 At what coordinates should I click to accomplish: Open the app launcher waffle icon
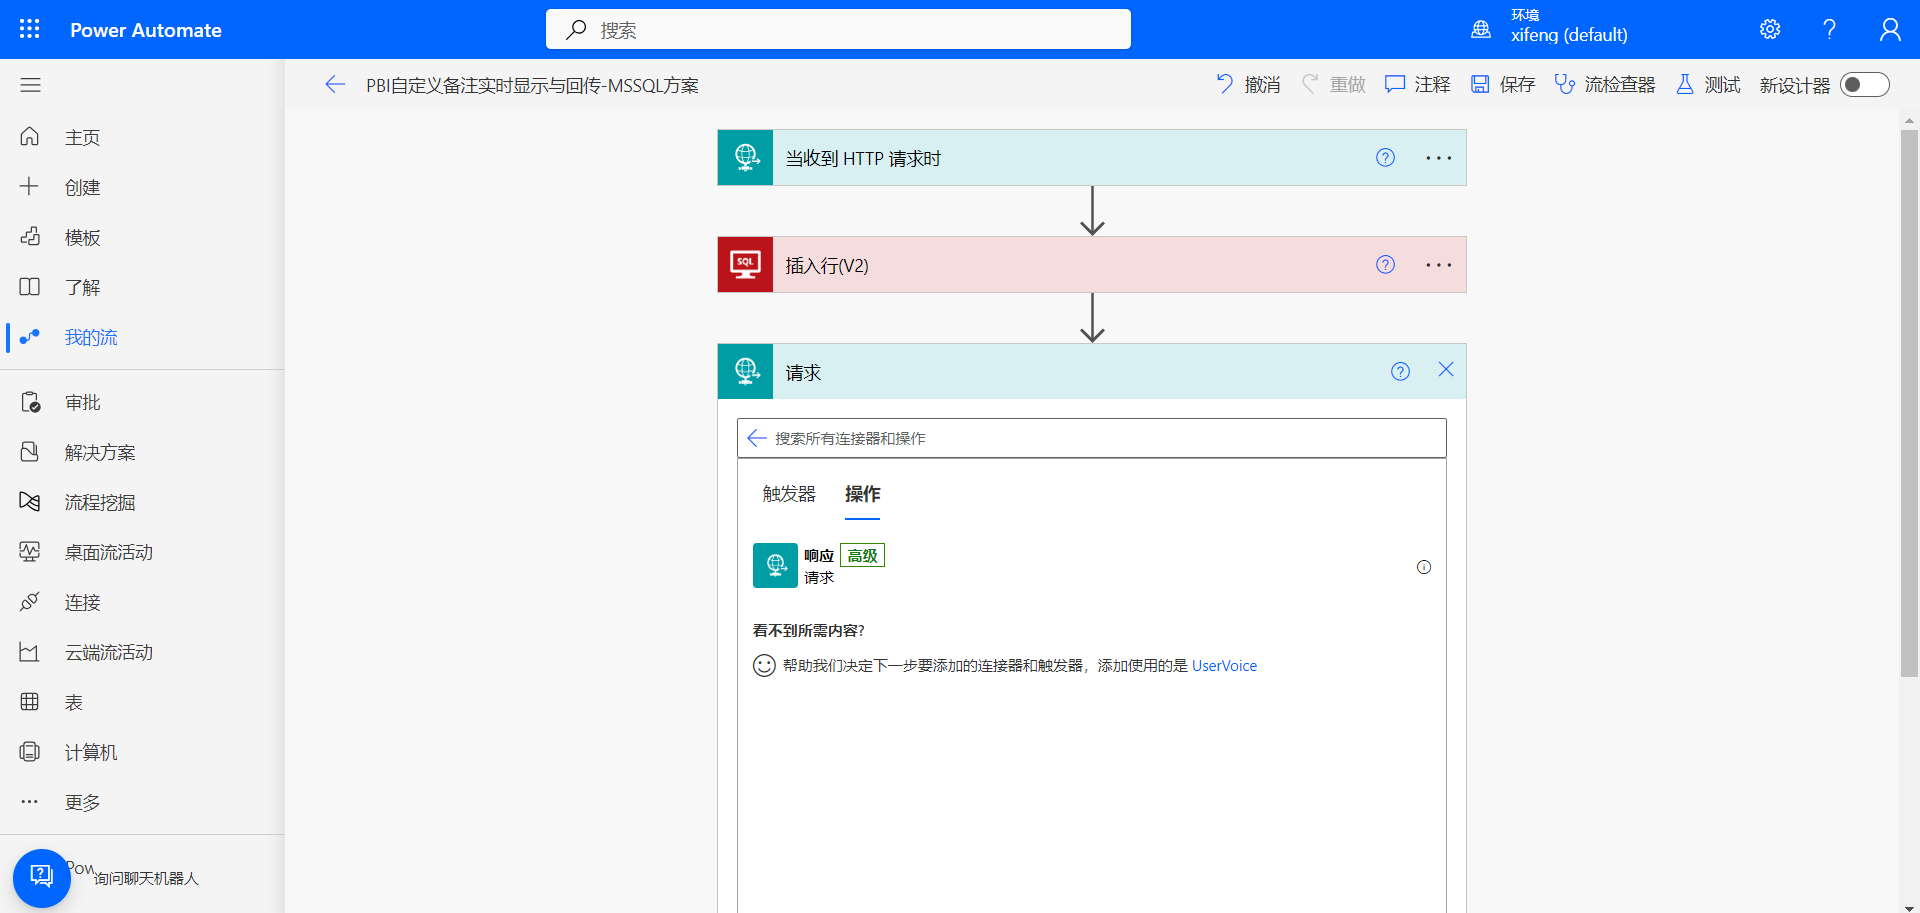(30, 29)
